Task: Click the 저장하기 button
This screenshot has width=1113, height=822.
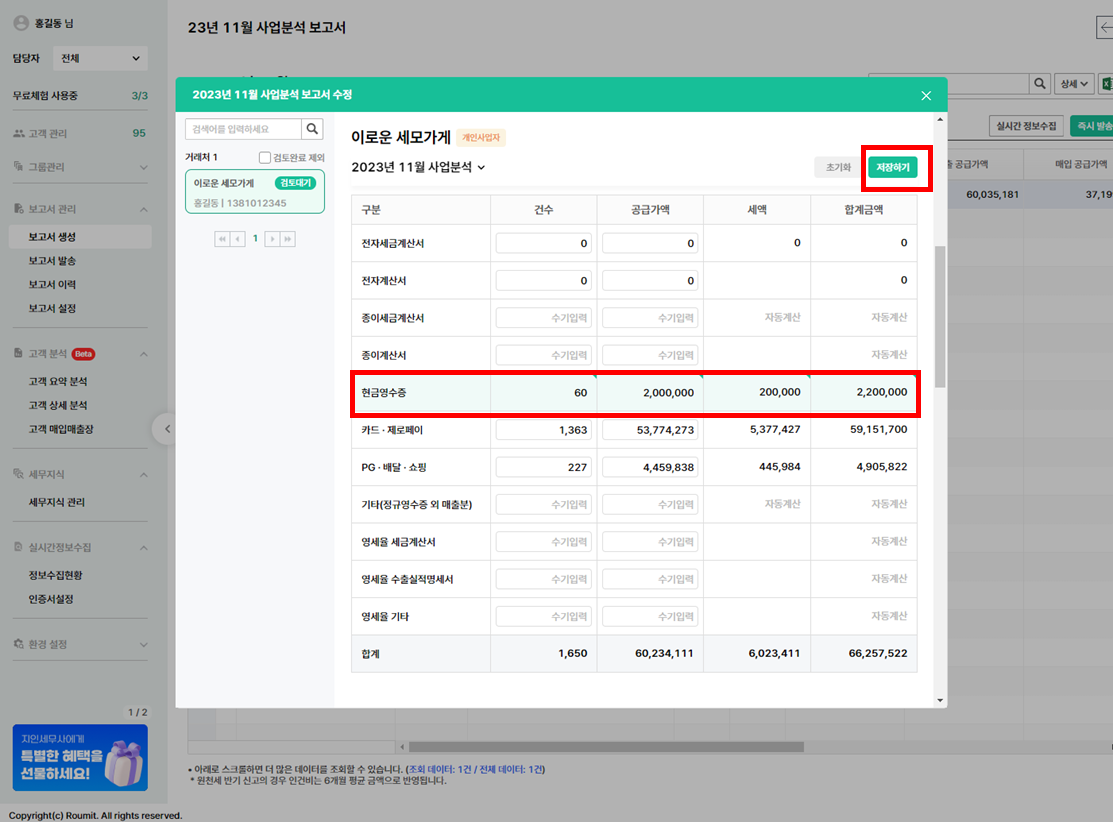Action: coord(892,167)
